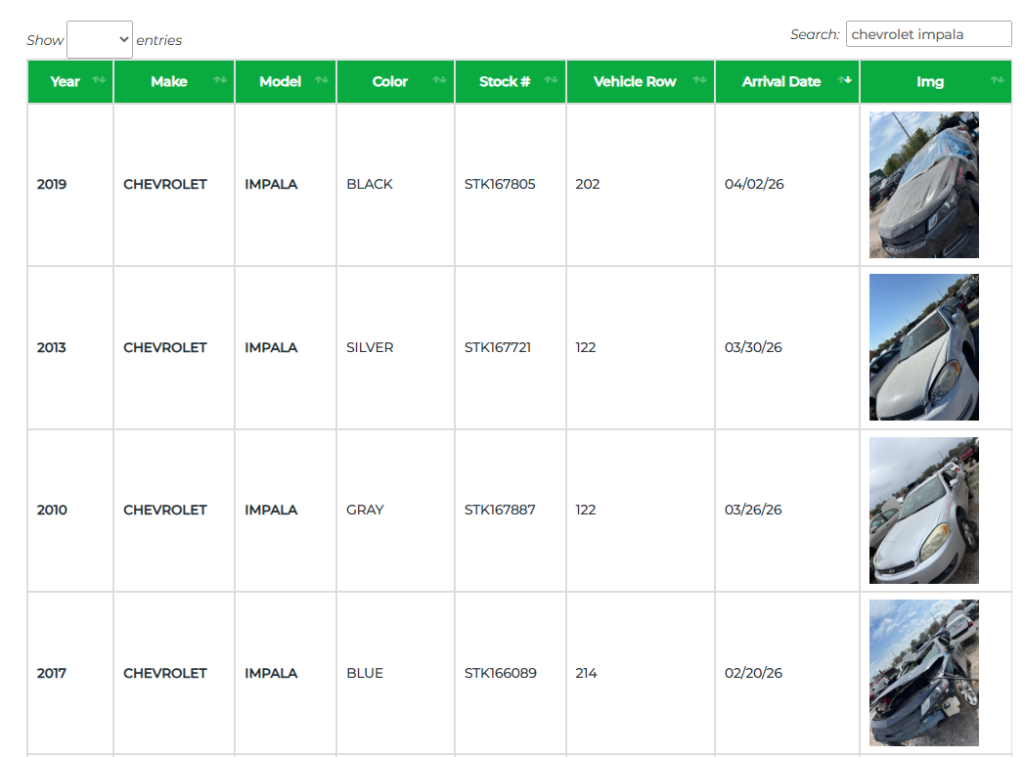Open thumbnail of 2019 black Impala
The width and height of the screenshot is (1024, 757).
click(923, 185)
